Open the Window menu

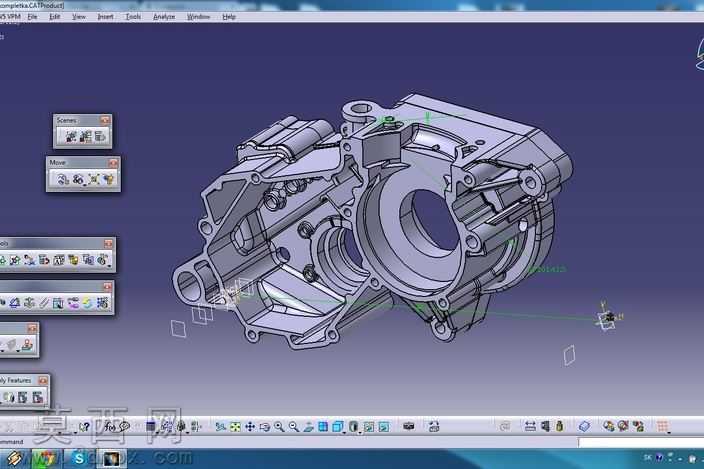[x=198, y=17]
